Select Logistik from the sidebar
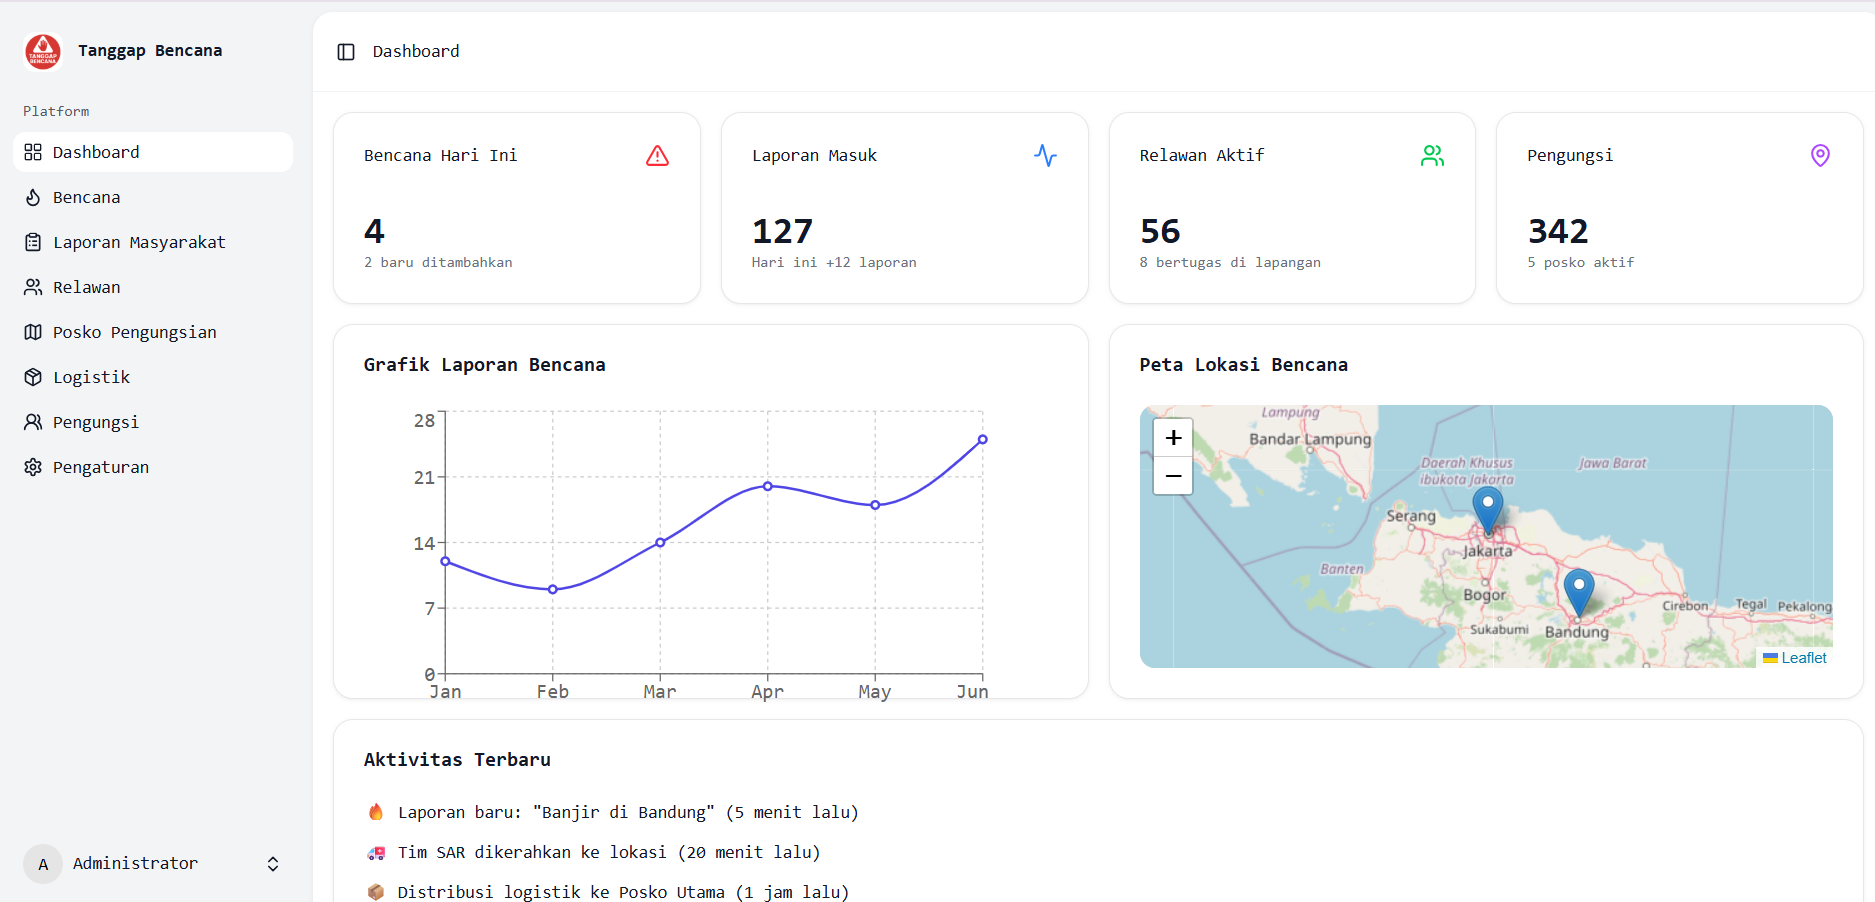 (91, 377)
